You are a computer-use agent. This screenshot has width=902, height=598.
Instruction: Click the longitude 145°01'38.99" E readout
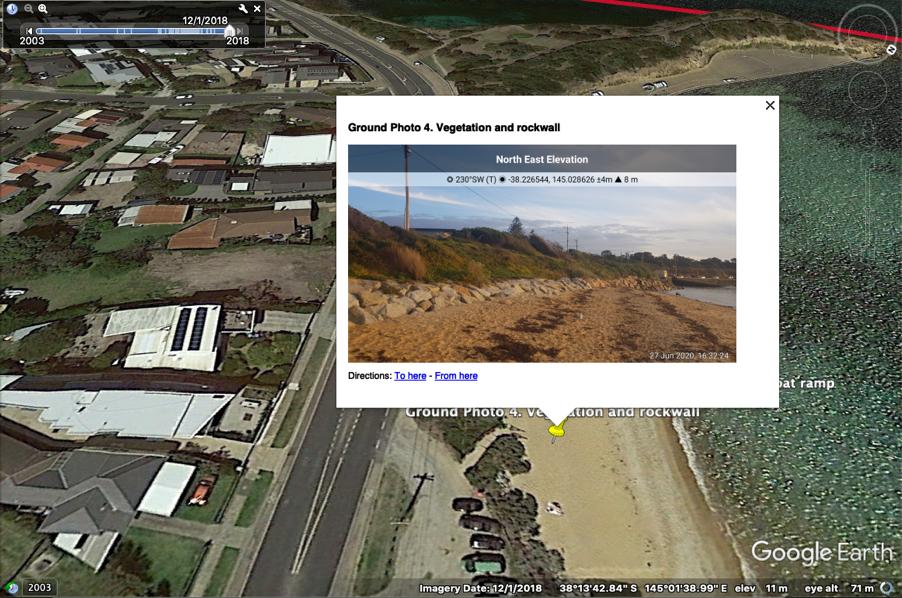click(x=686, y=588)
